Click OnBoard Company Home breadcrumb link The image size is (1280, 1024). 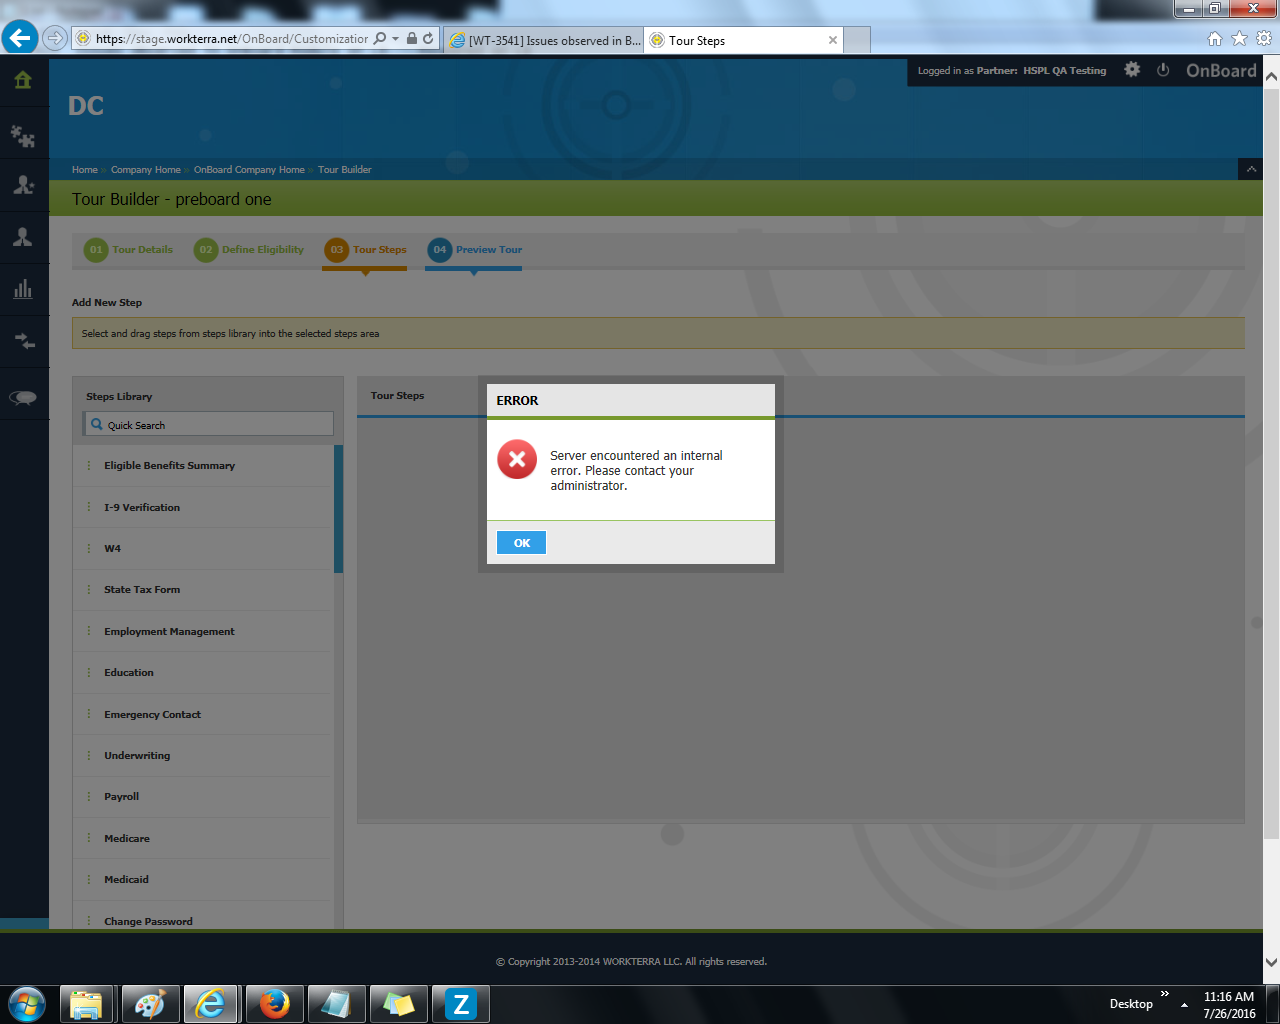(x=249, y=170)
